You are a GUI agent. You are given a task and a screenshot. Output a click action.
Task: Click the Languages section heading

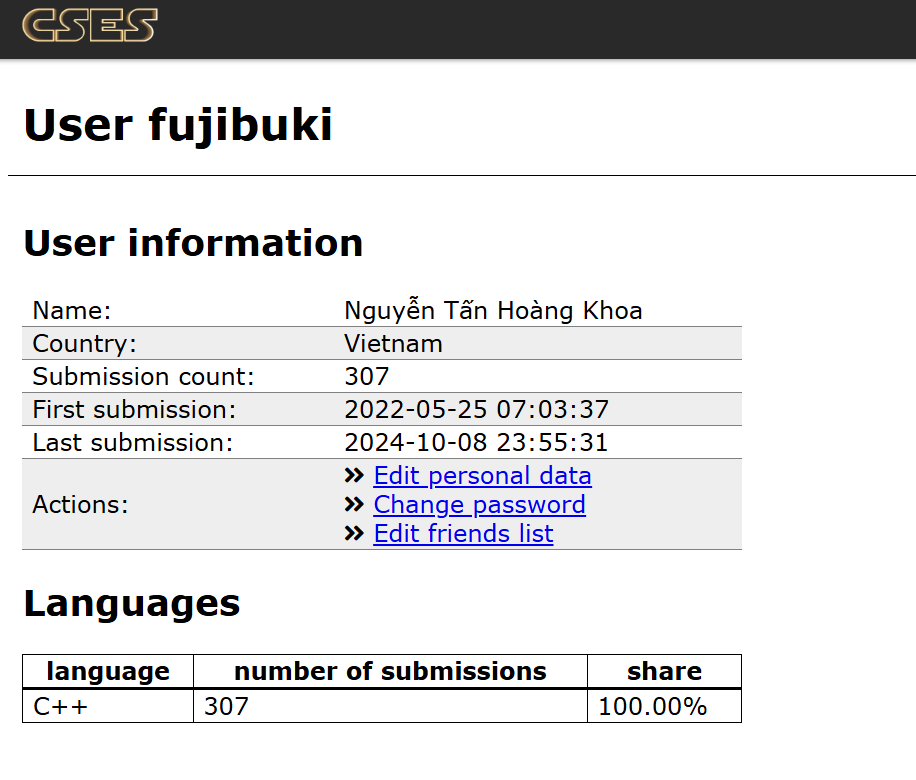coord(132,603)
